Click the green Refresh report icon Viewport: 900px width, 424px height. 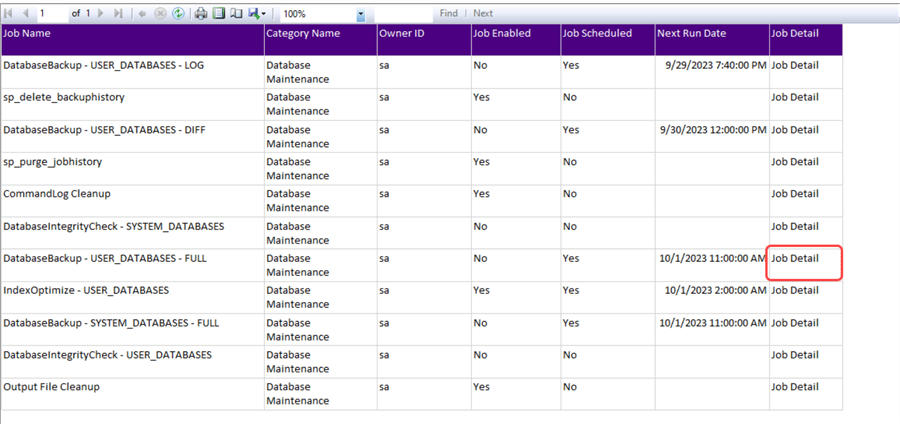tap(178, 13)
